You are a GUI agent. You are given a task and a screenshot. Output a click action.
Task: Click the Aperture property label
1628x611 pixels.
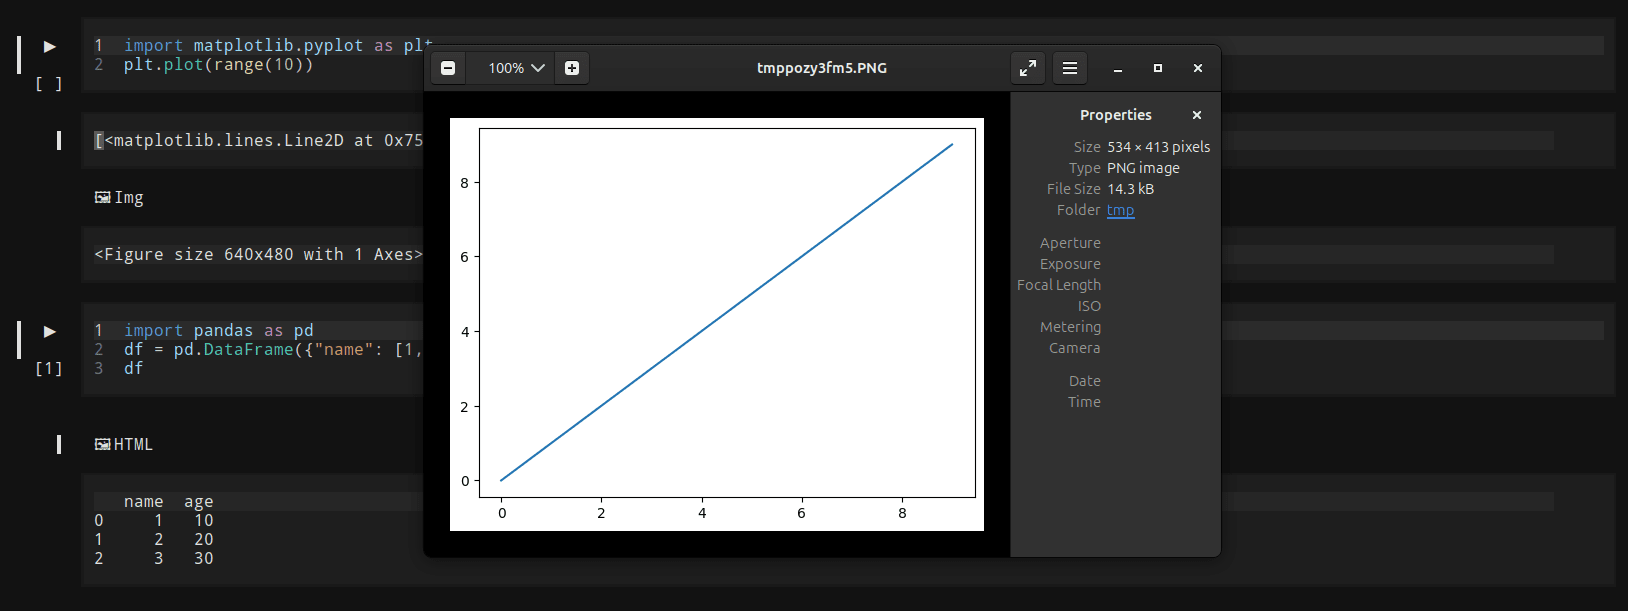1070,243
